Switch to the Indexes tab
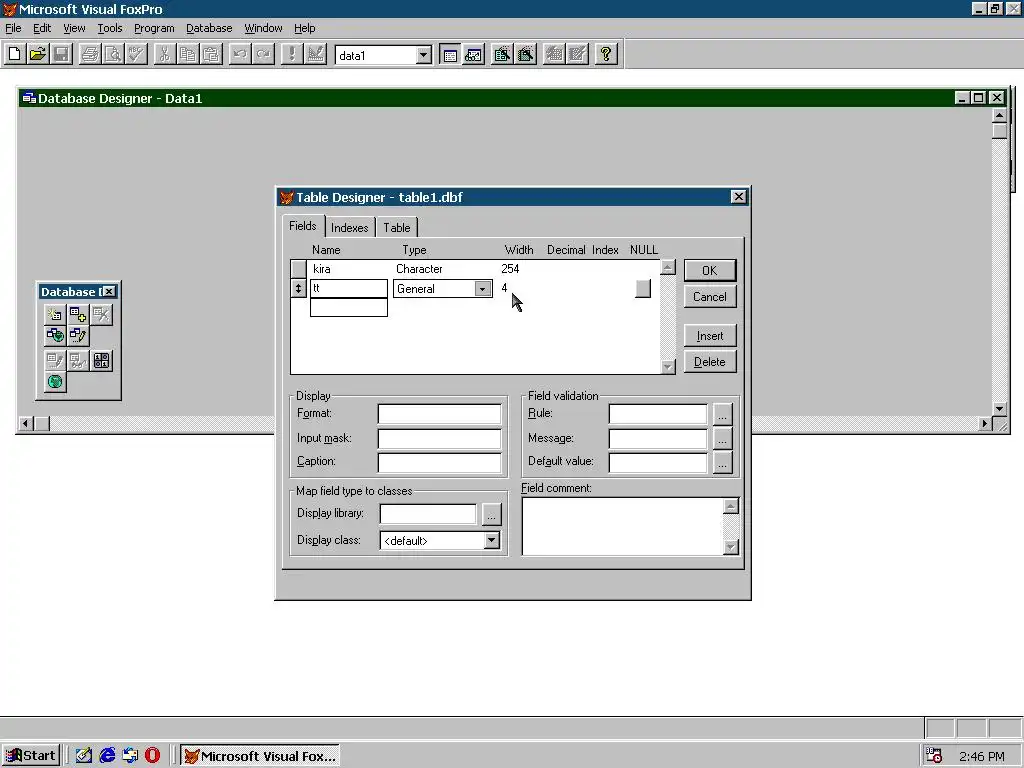 (x=349, y=227)
